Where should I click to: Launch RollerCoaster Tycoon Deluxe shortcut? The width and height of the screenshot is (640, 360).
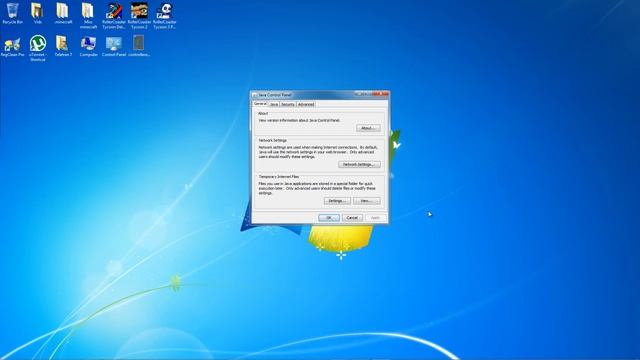[x=113, y=16]
